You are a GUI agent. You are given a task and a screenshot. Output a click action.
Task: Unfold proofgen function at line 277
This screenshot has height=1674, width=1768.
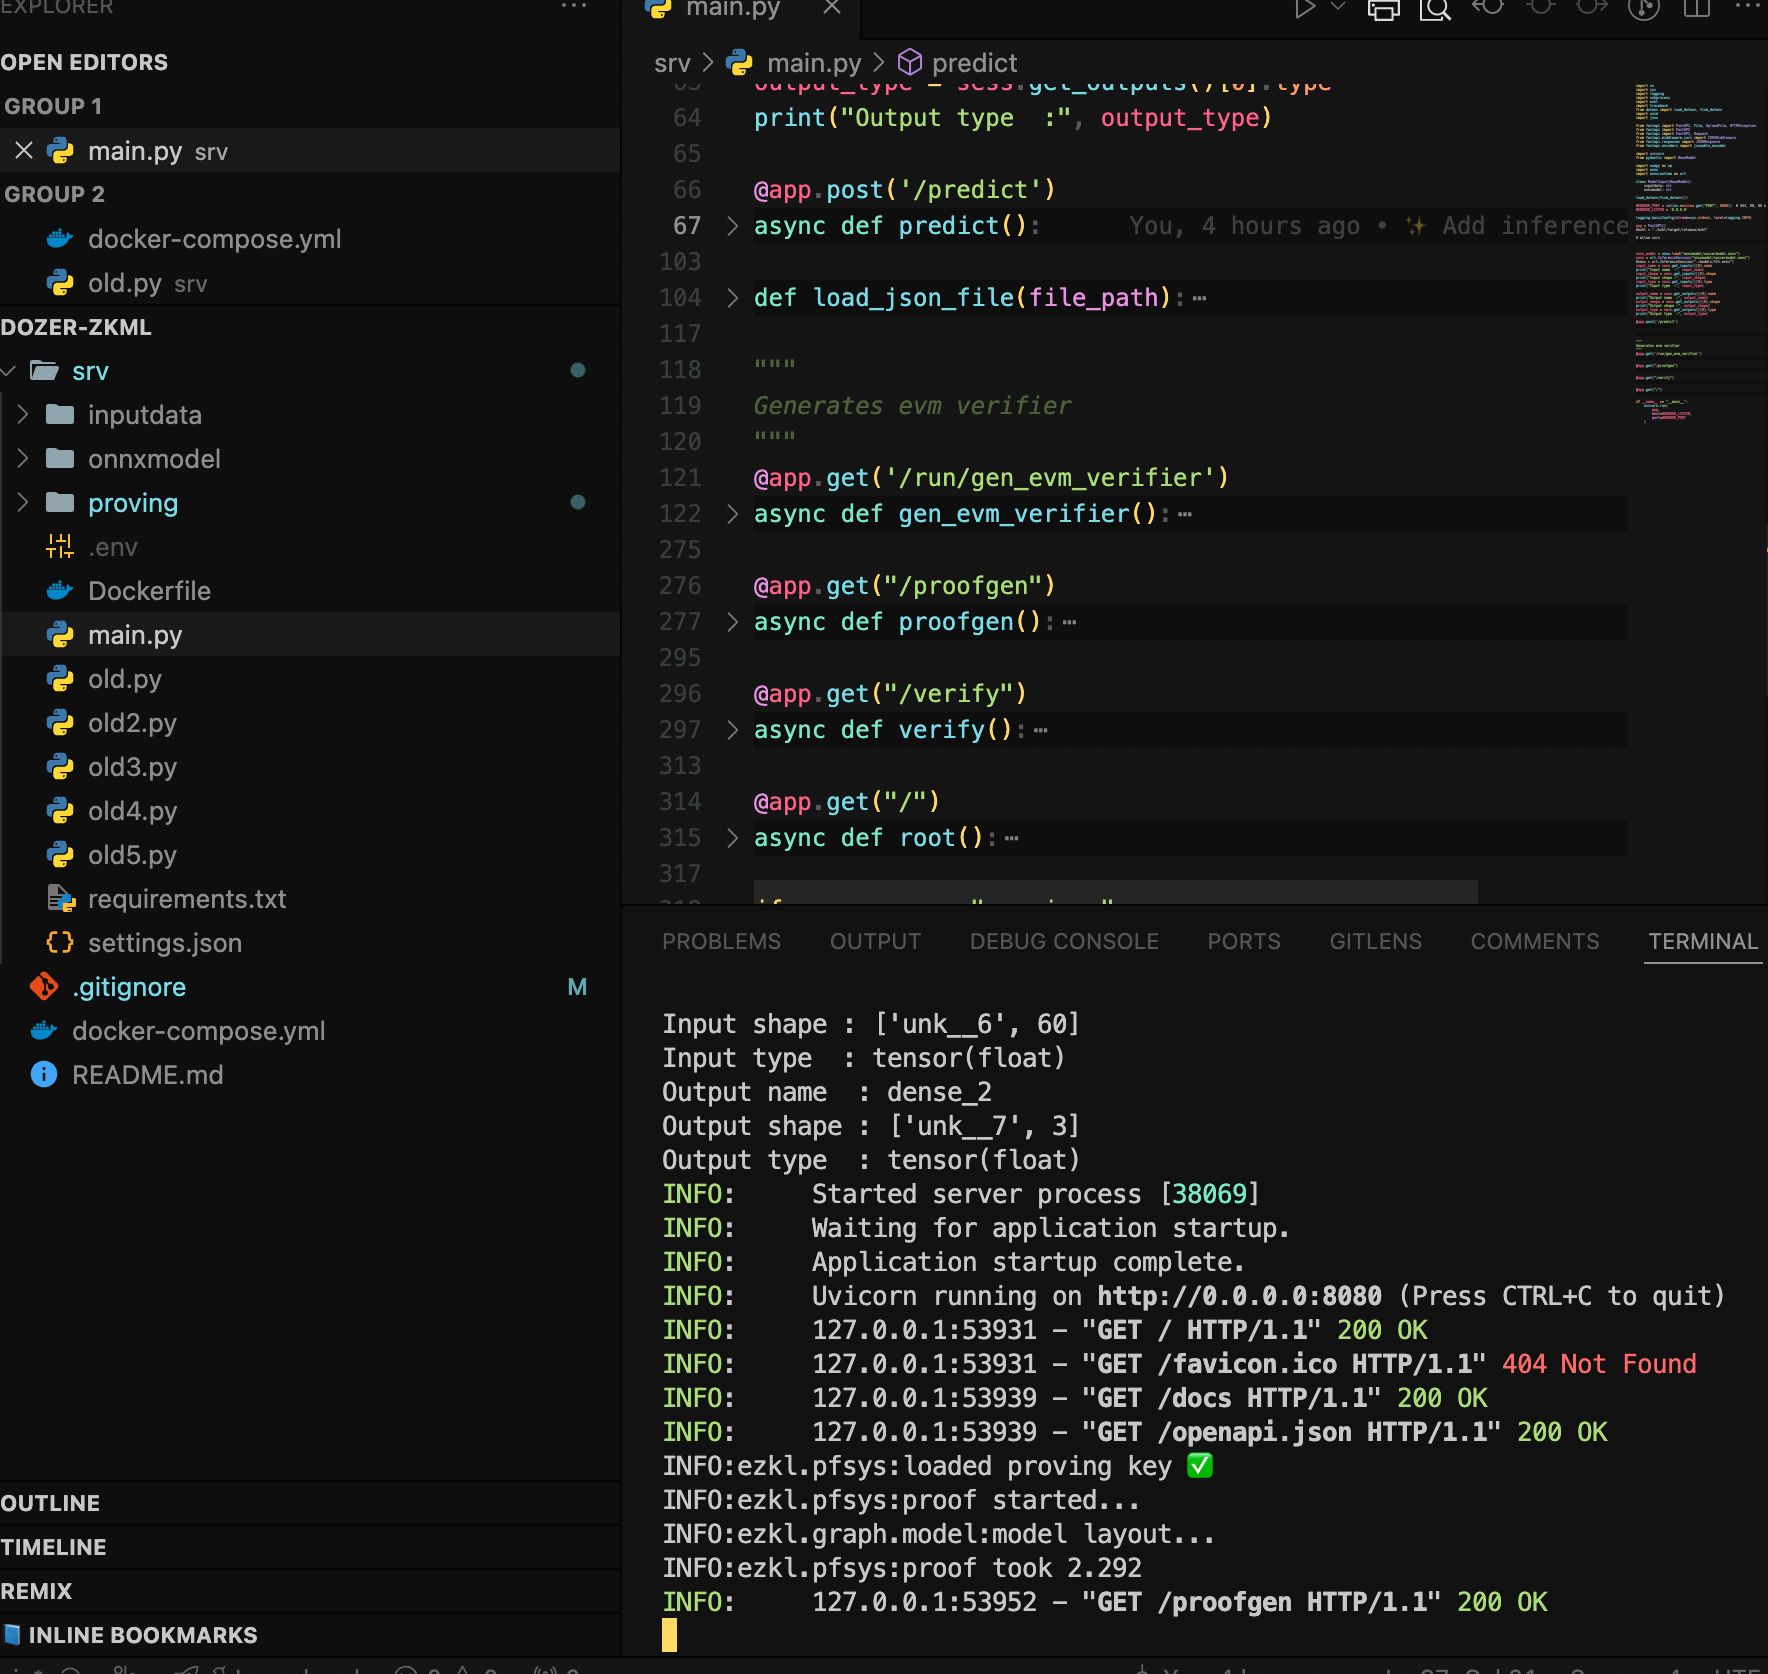[732, 622]
